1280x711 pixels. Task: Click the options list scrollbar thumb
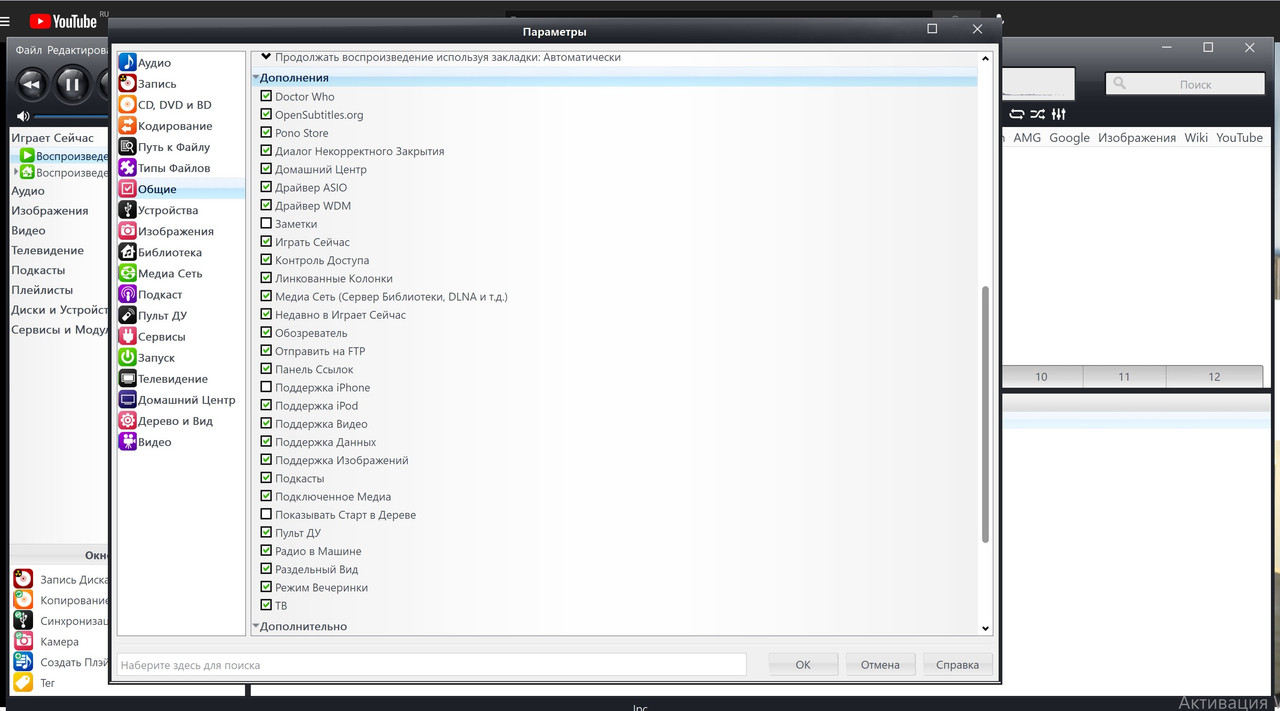[985, 415]
